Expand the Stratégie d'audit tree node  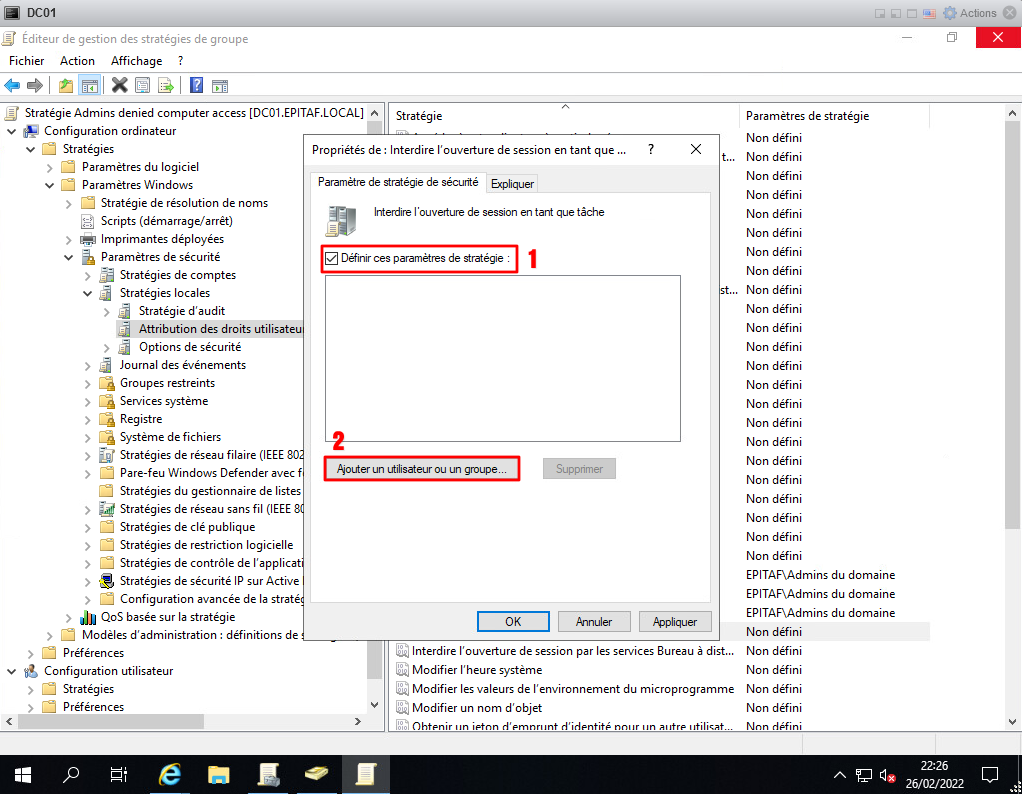tap(108, 311)
